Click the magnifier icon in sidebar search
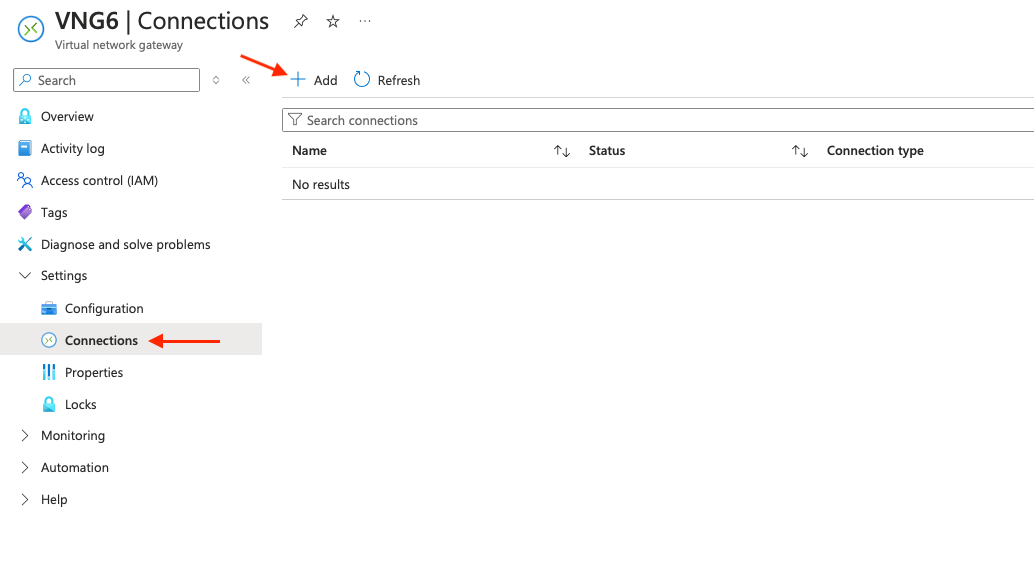This screenshot has width=1034, height=568. [x=25, y=80]
